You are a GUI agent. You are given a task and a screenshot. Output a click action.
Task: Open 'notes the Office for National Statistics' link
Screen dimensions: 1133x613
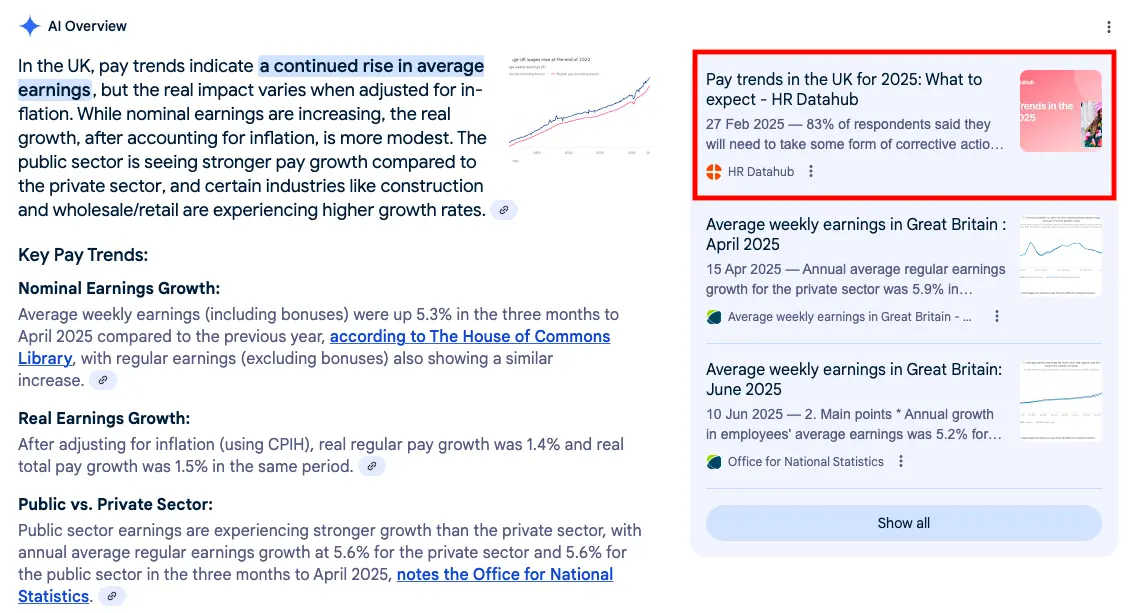[504, 574]
